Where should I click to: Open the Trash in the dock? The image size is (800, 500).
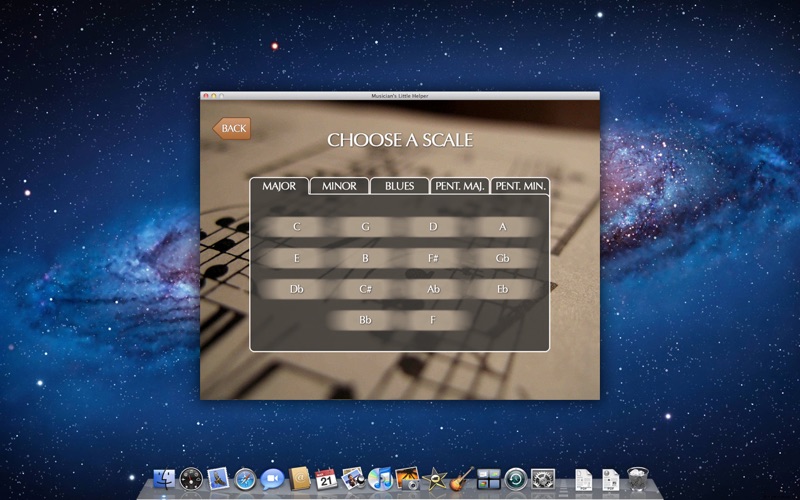tap(638, 480)
